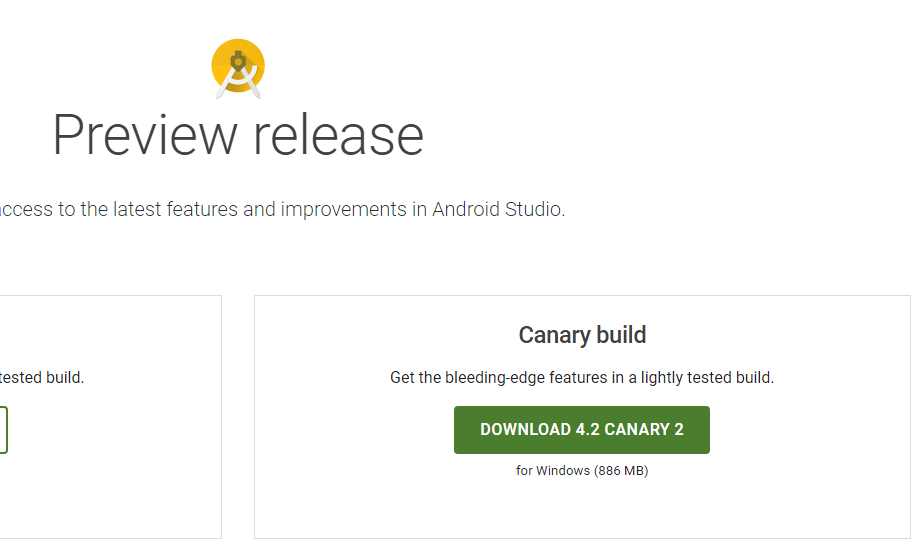Click the word 'DOWNLOAD' on green button
Viewport: 917px width, 548px height.
click(x=525, y=430)
